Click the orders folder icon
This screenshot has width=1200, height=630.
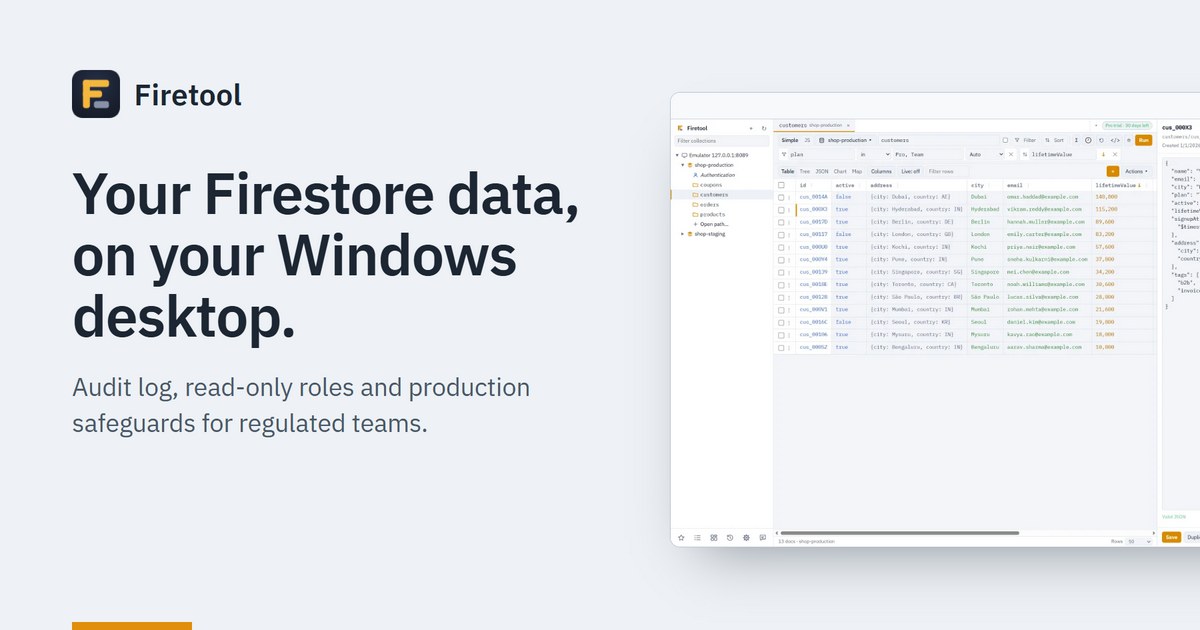point(695,205)
